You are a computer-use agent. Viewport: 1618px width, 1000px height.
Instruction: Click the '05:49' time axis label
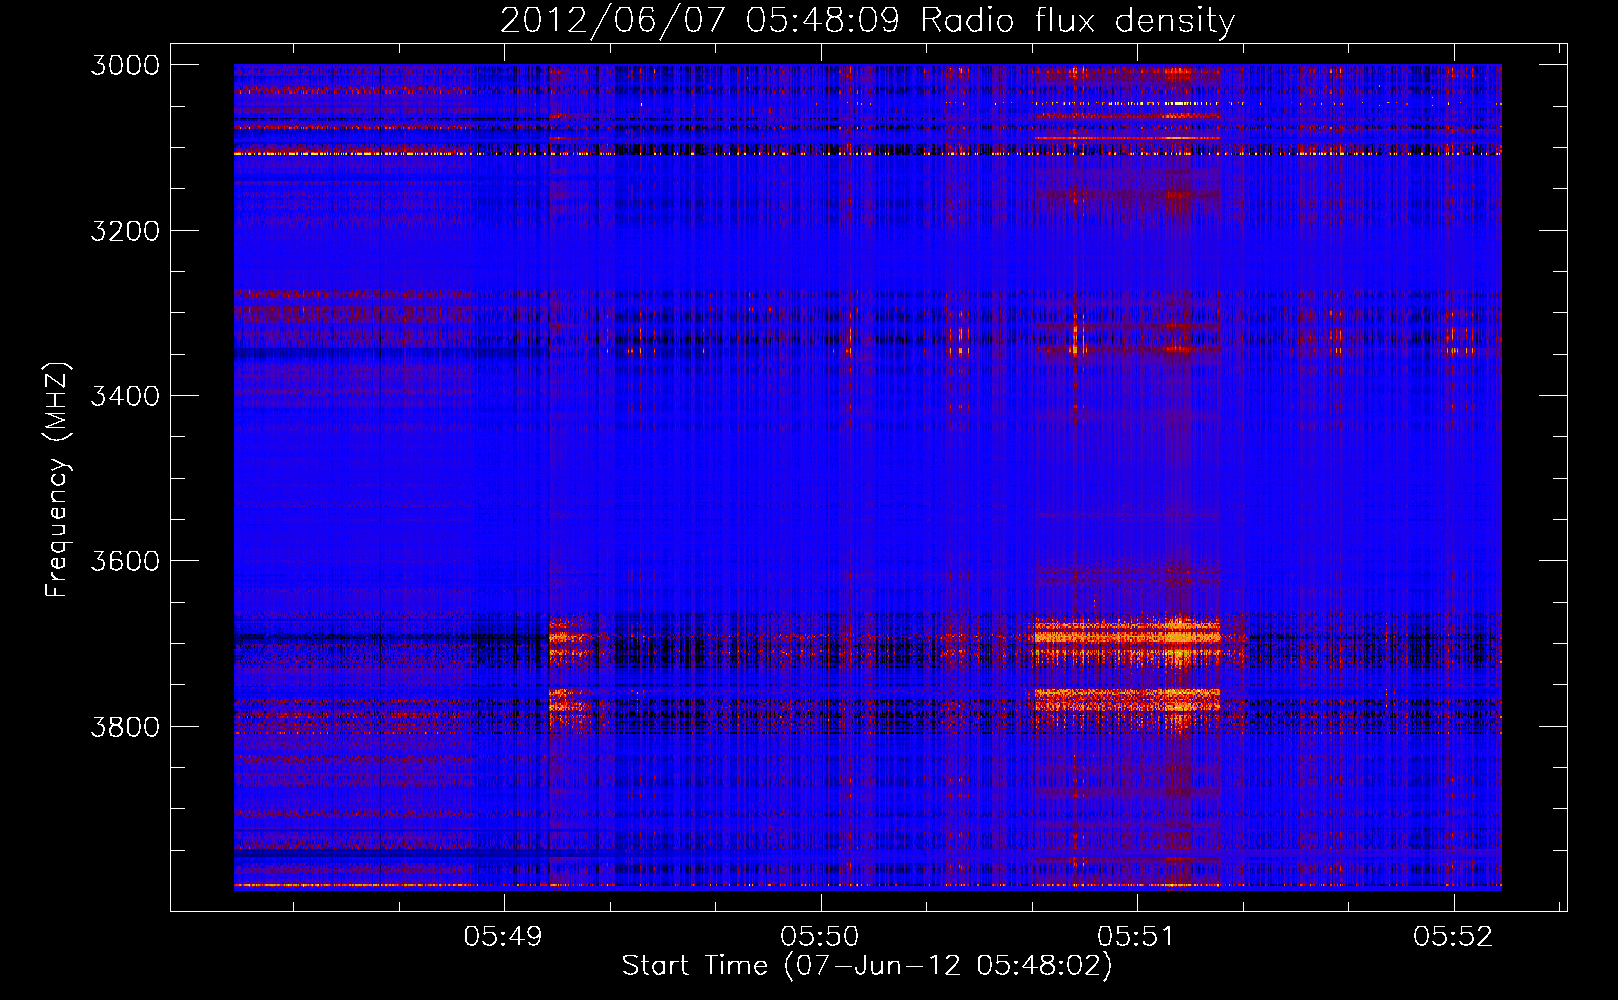pyautogui.click(x=503, y=936)
